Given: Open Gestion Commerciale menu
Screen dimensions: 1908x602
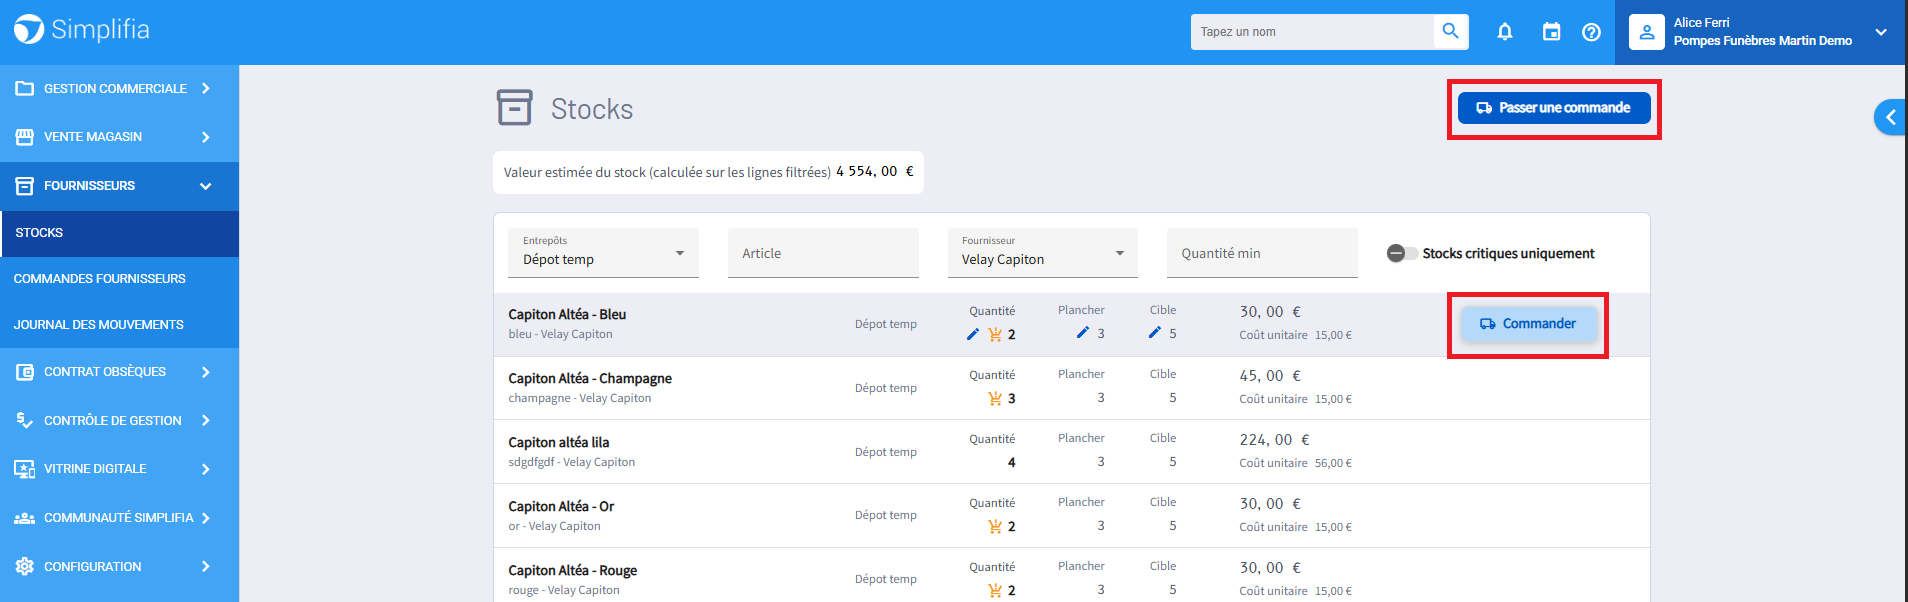Looking at the screenshot, I should tap(120, 88).
